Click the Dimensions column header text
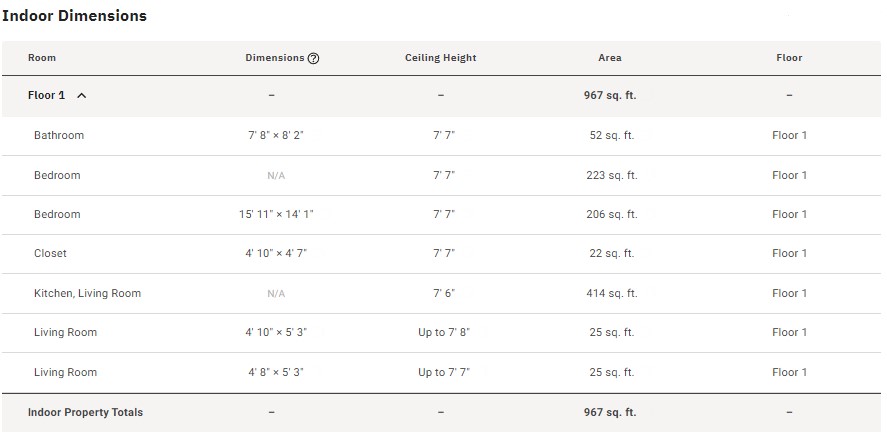Screen dimensions: 887x439 pos(274,58)
